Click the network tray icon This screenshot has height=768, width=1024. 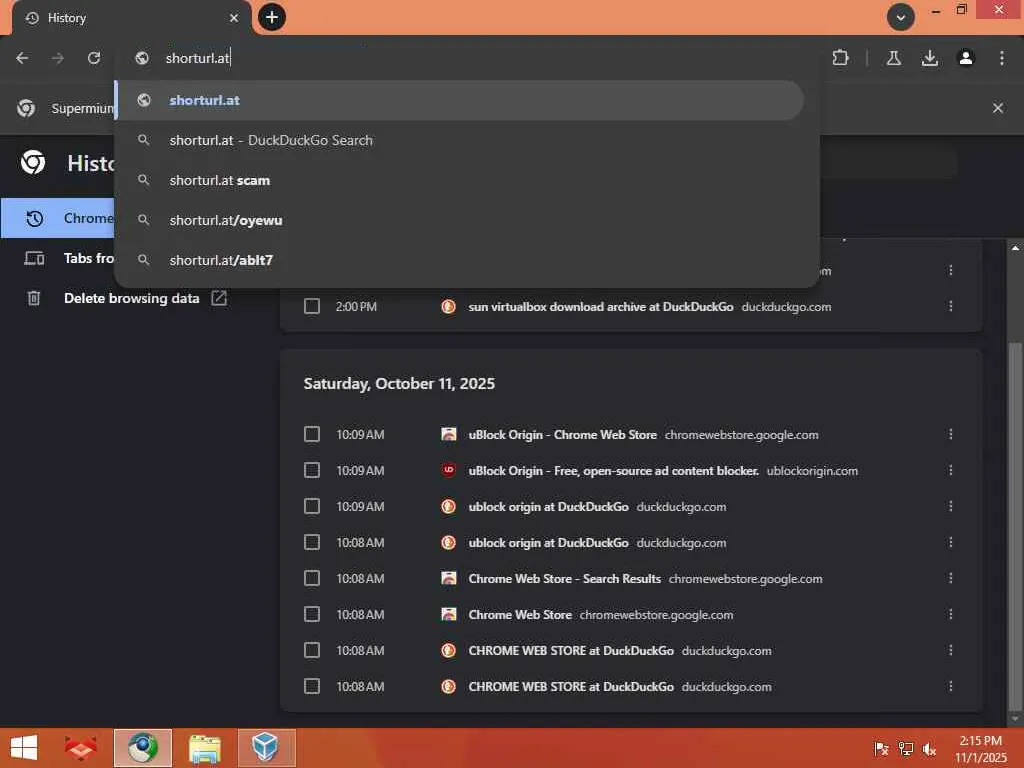pyautogui.click(x=906, y=748)
